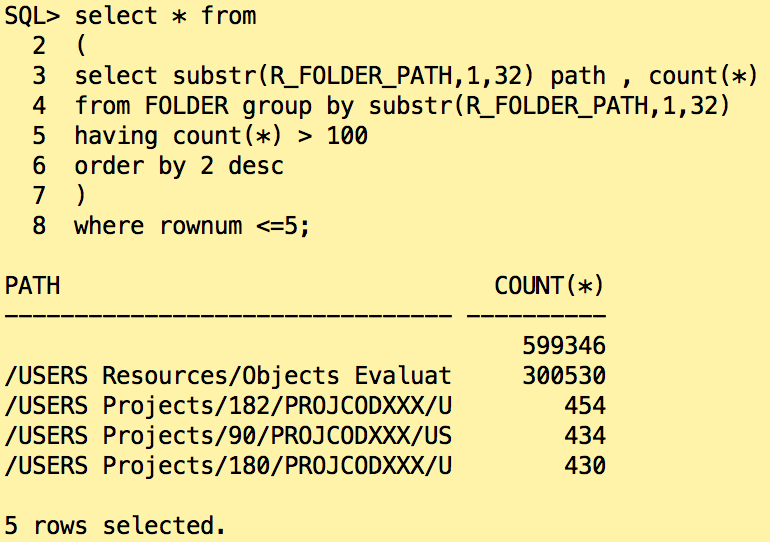
Task: Click the SQL> prompt text
Action: (x=32, y=16)
